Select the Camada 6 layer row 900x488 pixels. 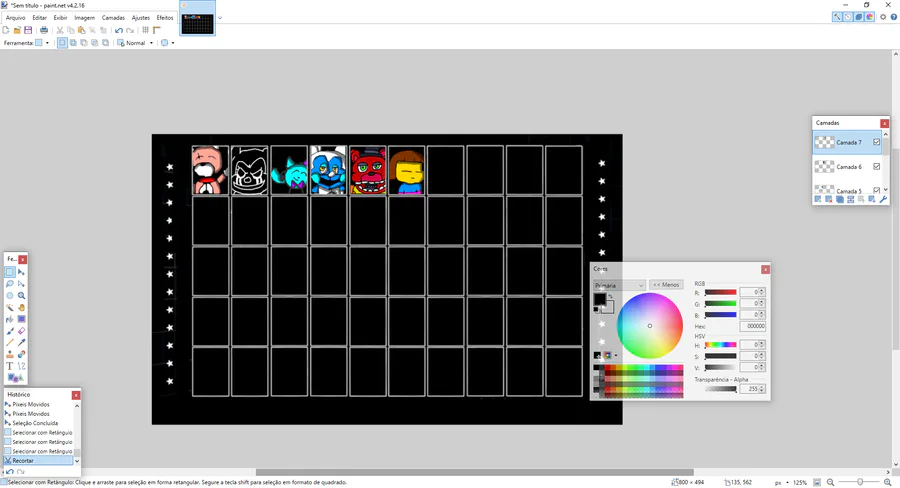pyautogui.click(x=847, y=166)
